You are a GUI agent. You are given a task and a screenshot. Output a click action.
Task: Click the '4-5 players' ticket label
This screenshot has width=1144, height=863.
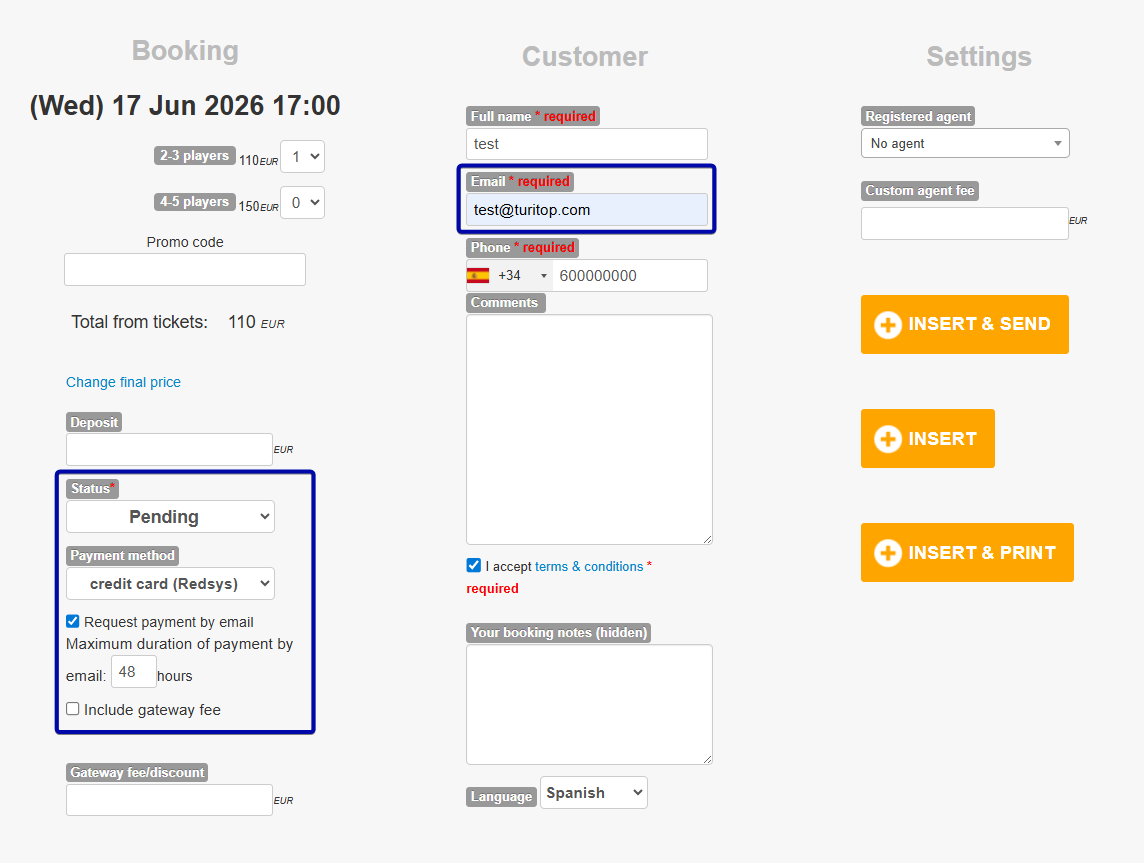point(195,201)
